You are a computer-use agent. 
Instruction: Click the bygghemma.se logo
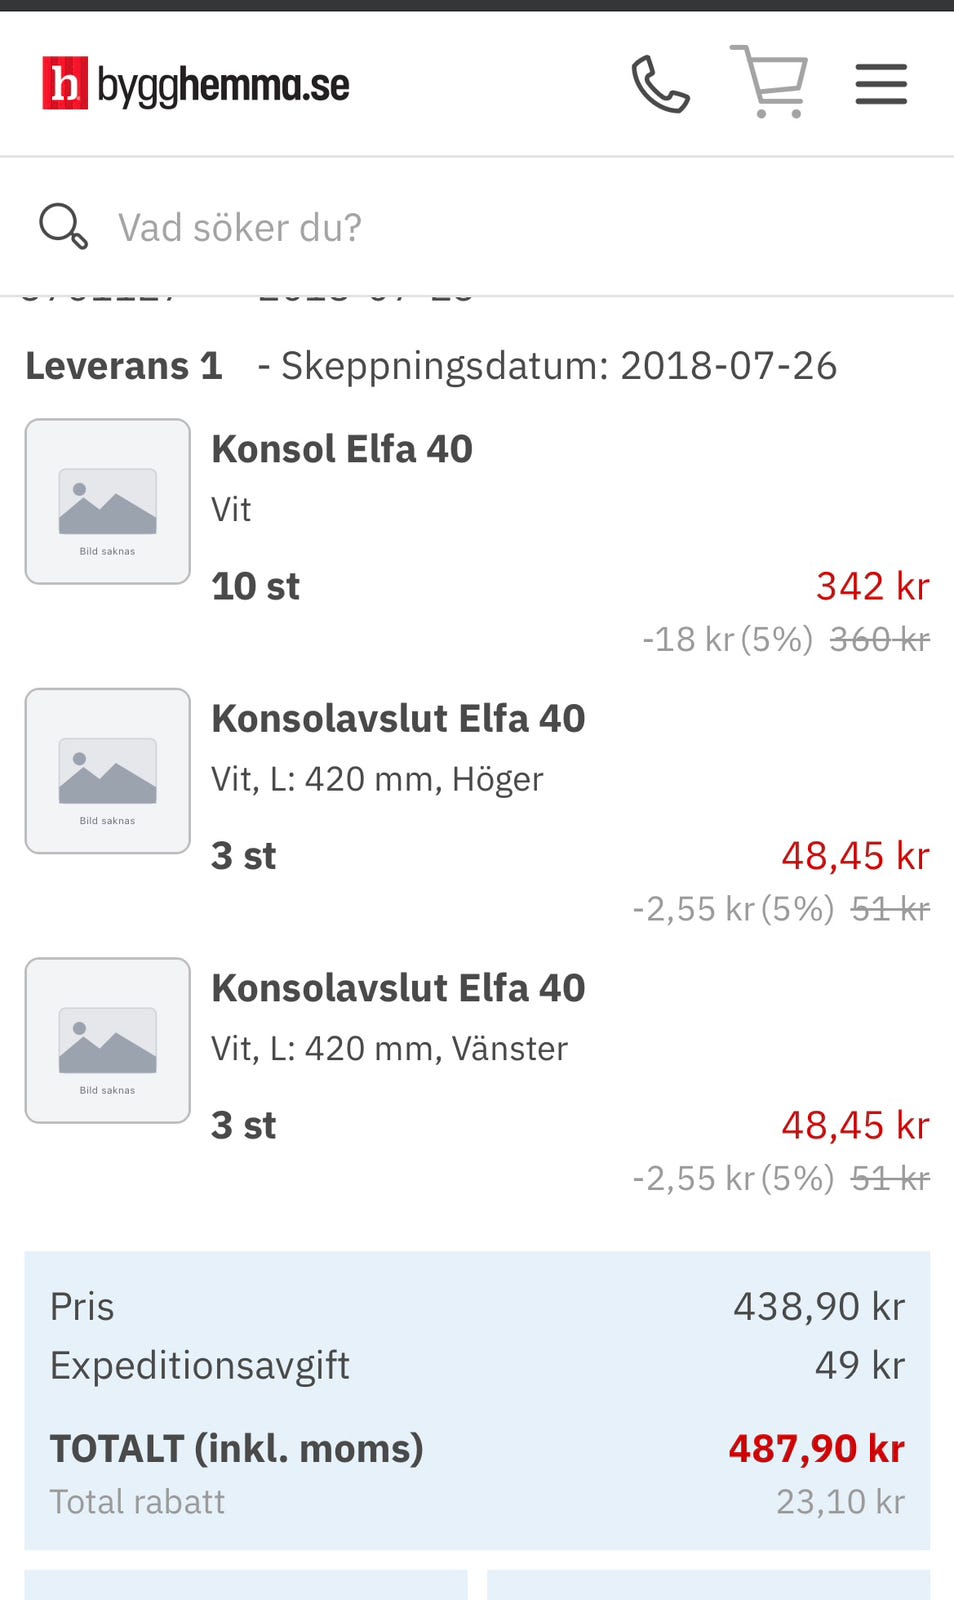pos(196,84)
